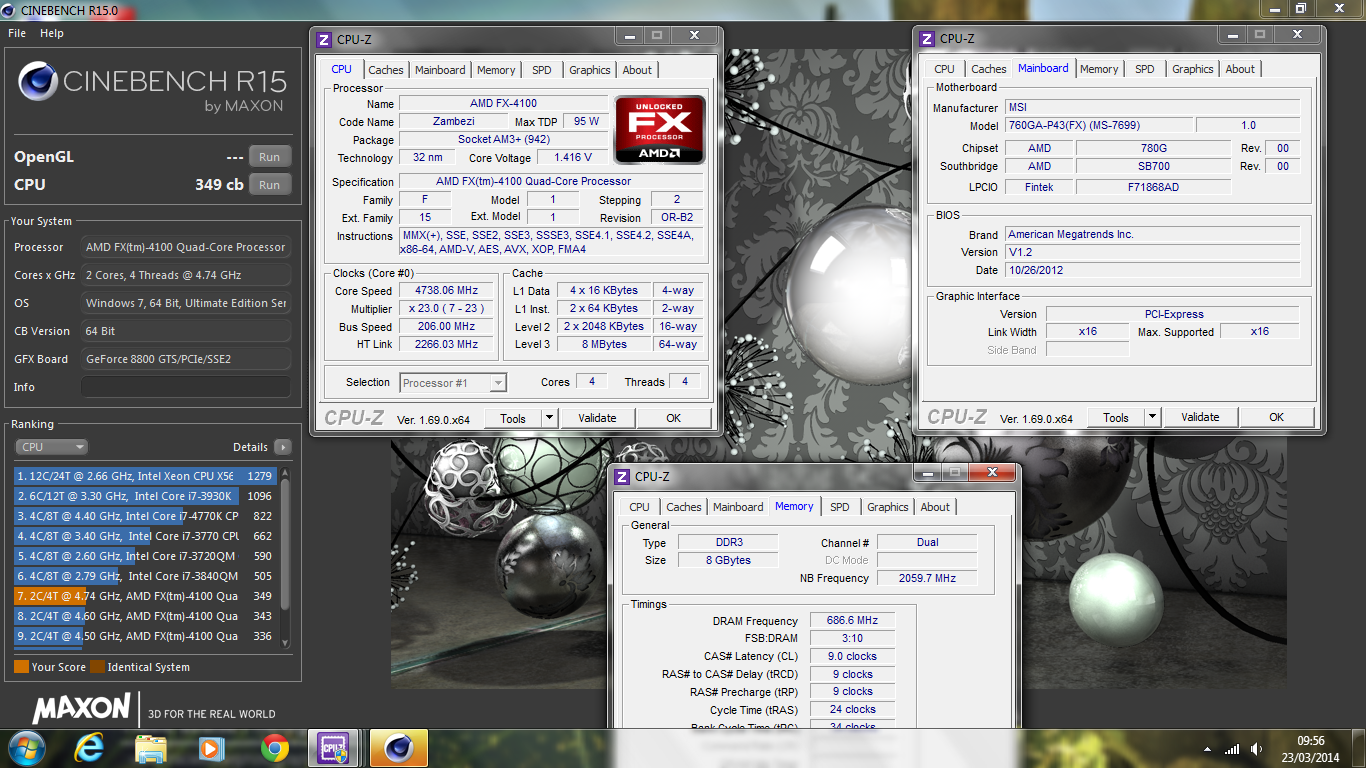The width and height of the screenshot is (1366, 768).
Task: Open the Windows Start menu orb
Action: pos(25,747)
